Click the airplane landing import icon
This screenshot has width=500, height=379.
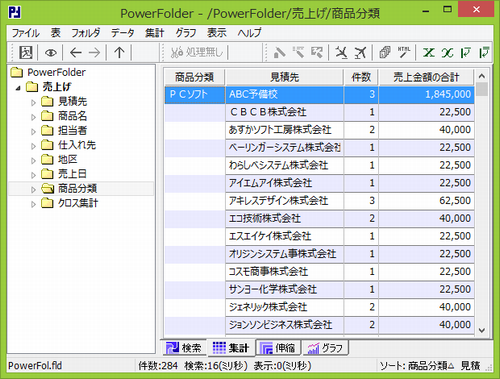[341, 52]
